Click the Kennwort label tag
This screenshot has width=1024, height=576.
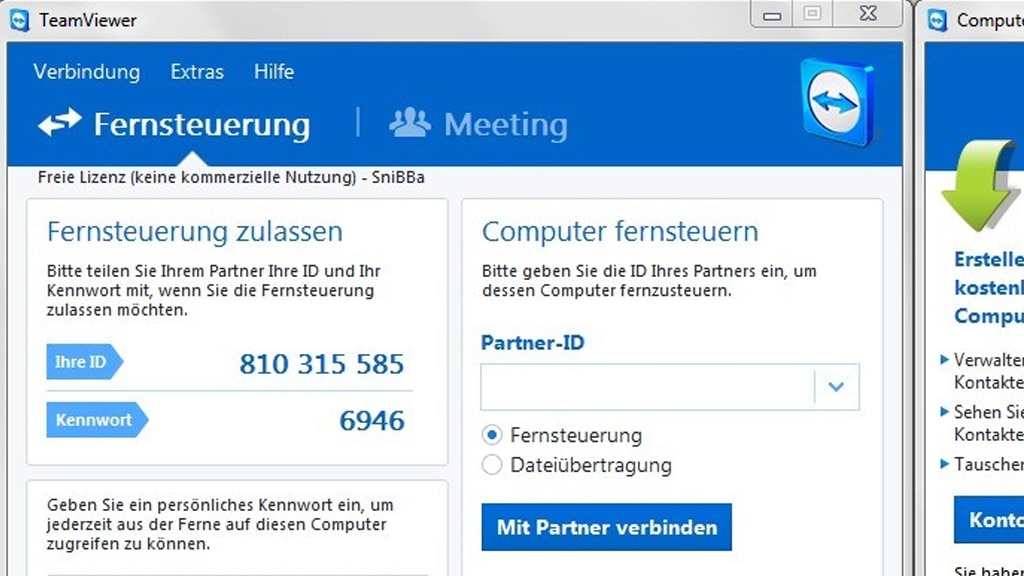click(x=97, y=420)
